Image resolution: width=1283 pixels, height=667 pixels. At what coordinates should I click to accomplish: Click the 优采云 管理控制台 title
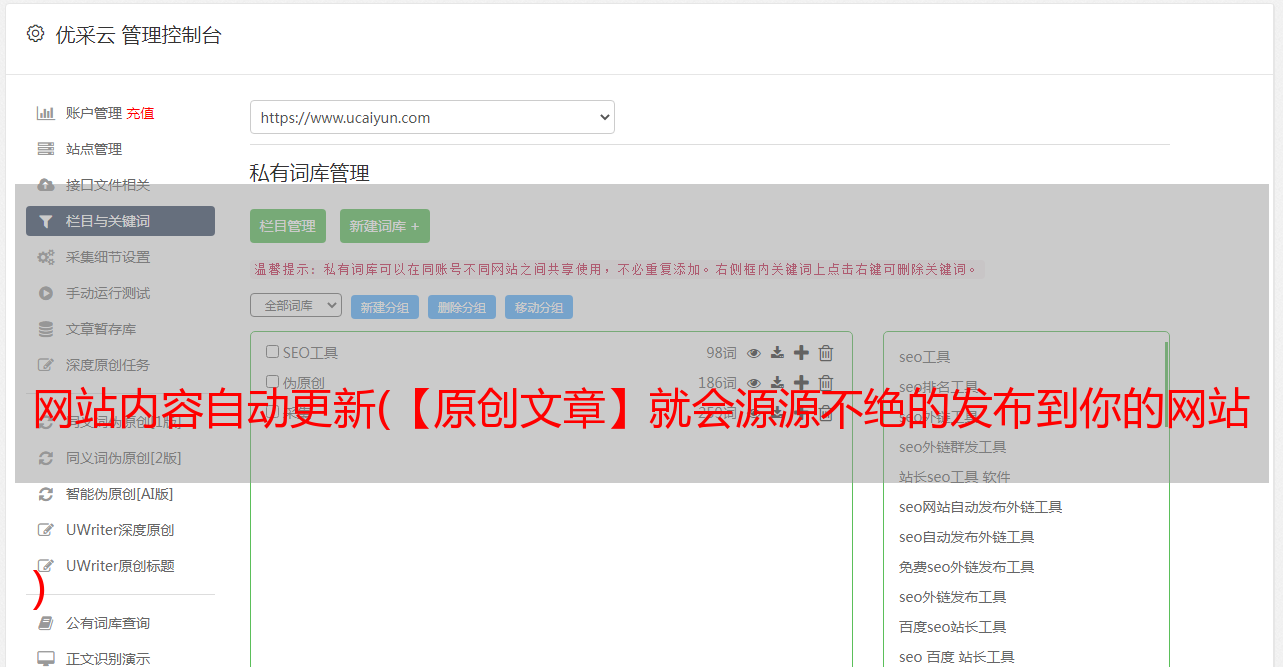coord(138,35)
